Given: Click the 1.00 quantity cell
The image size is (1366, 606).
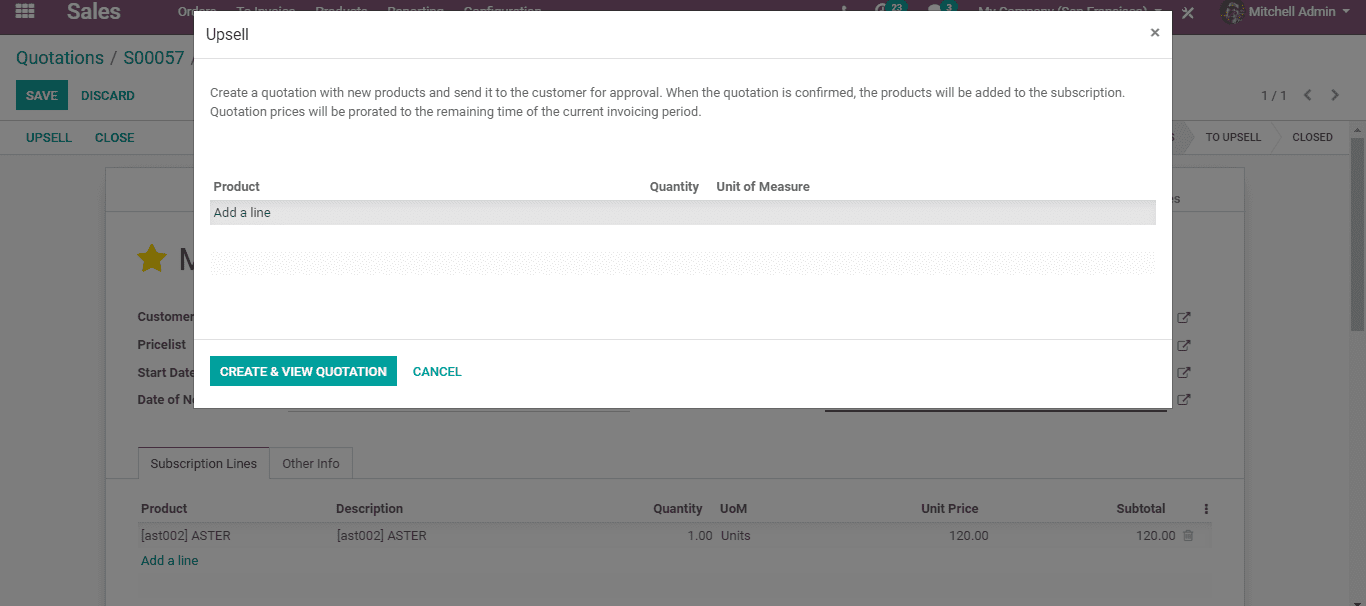Looking at the screenshot, I should click(700, 535).
